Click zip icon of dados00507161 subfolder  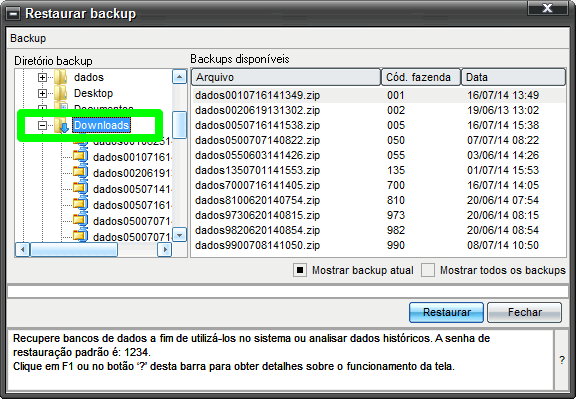[x=80, y=205]
